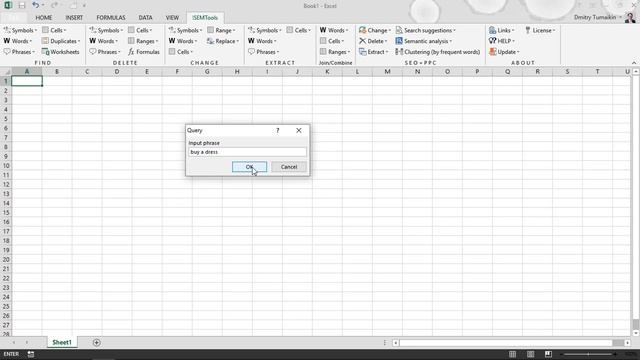Open Phrases in the FIND group
Screen dimensions: 640x360
click(19, 52)
